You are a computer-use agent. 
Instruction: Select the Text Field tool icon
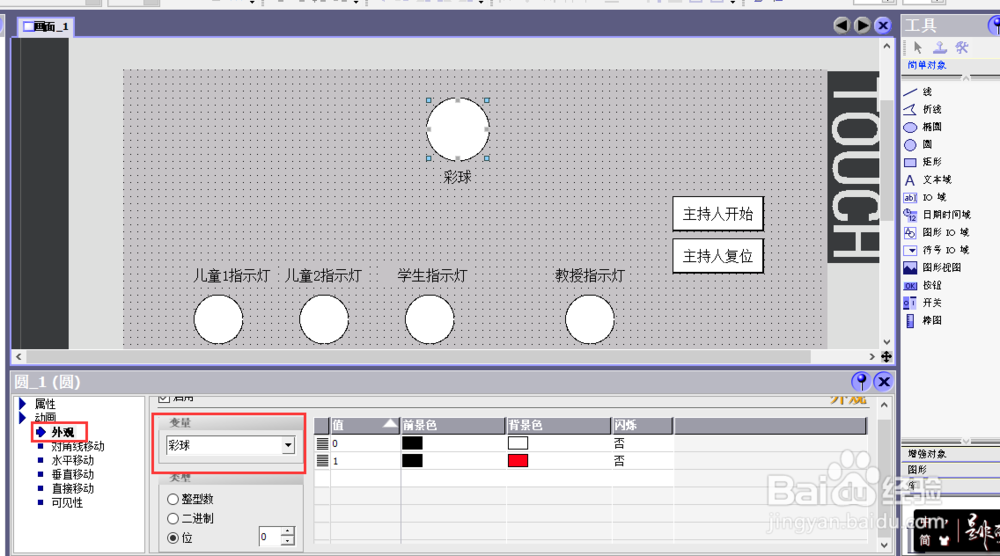coord(910,180)
